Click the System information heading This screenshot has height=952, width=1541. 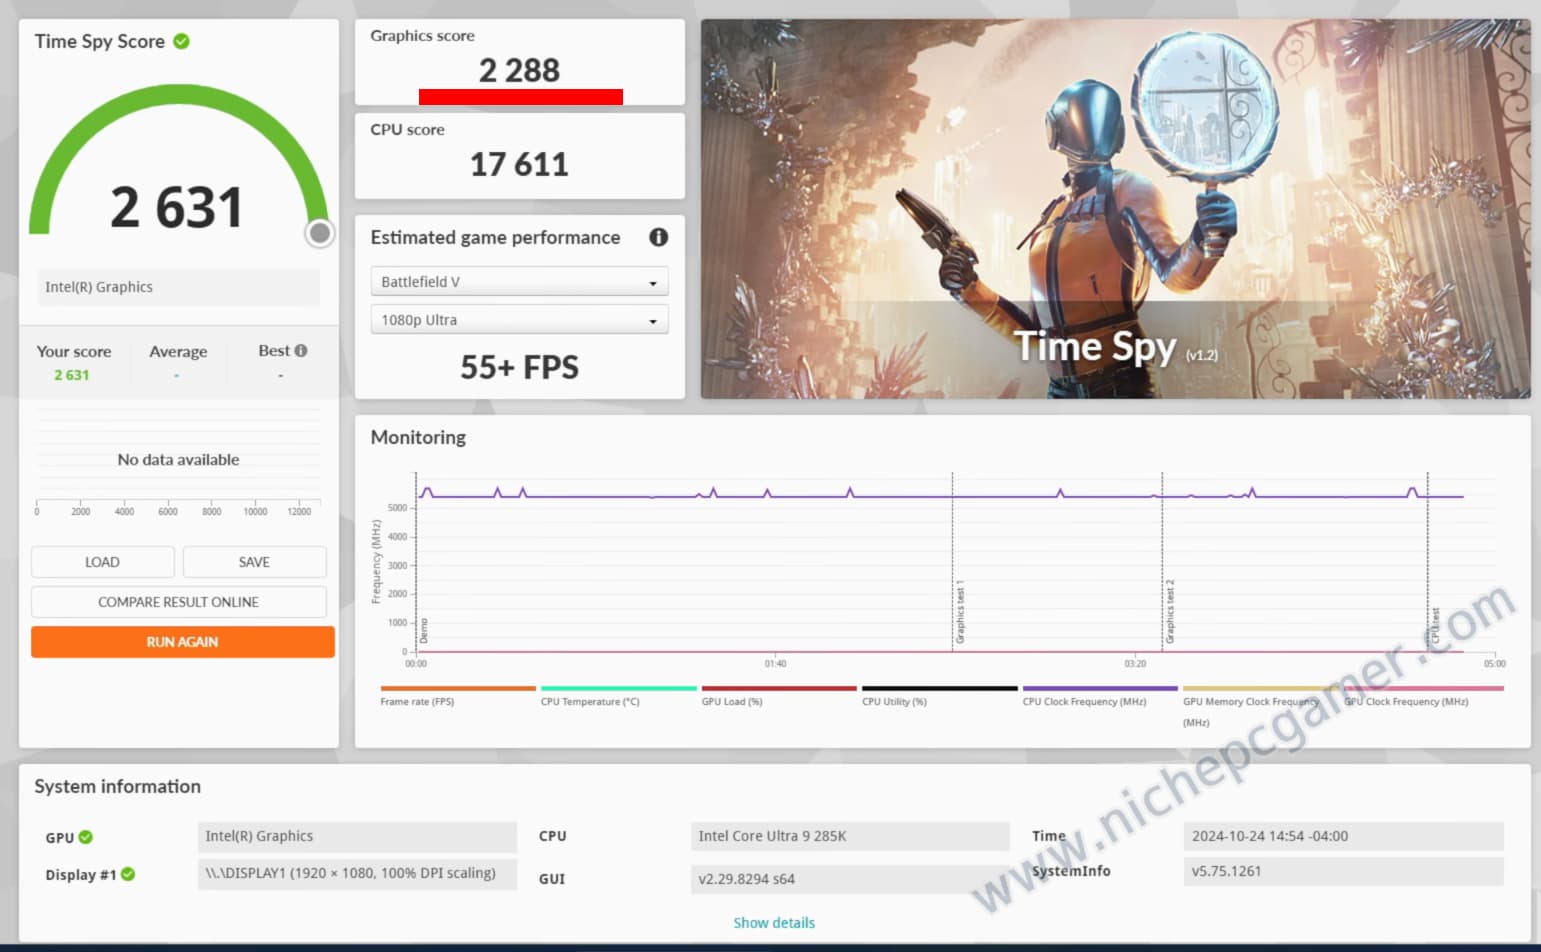pyautogui.click(x=117, y=786)
